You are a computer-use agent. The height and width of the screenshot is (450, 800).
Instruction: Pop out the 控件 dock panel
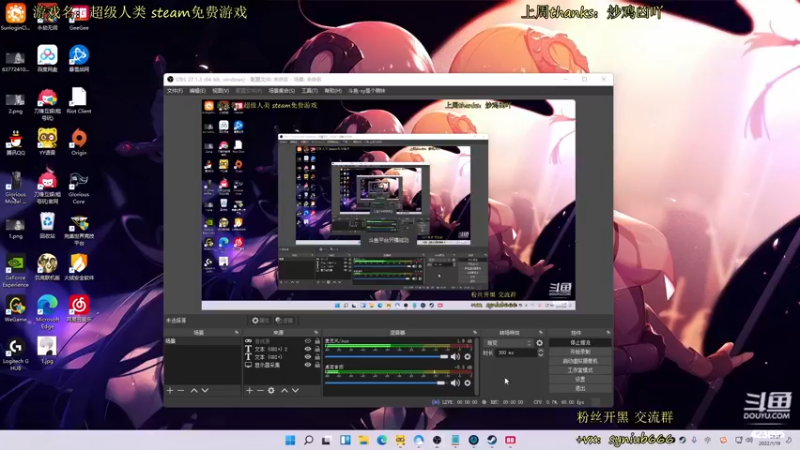pos(608,333)
